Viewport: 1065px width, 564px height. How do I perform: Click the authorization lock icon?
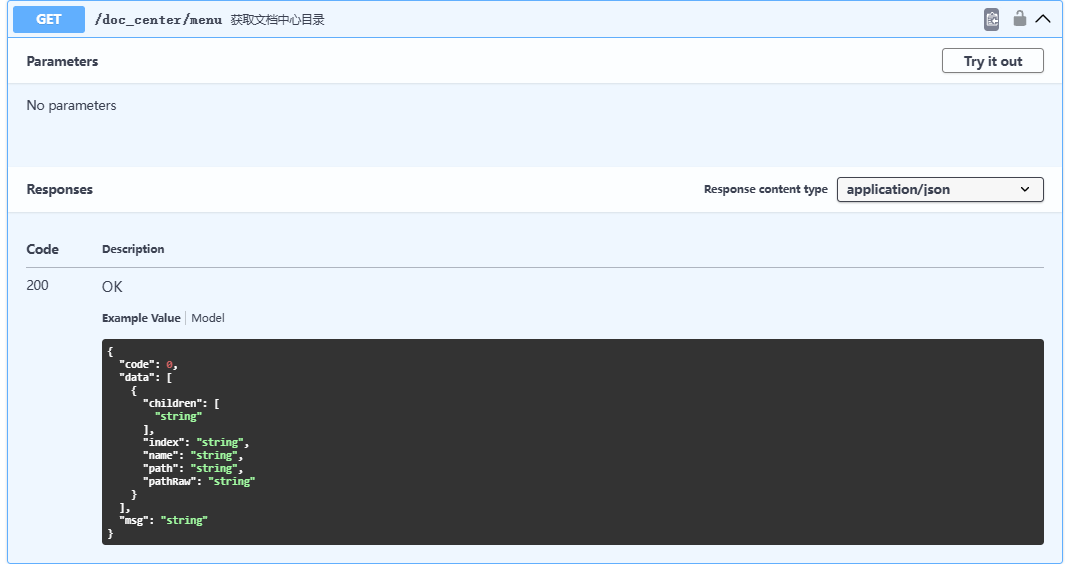click(x=1019, y=18)
